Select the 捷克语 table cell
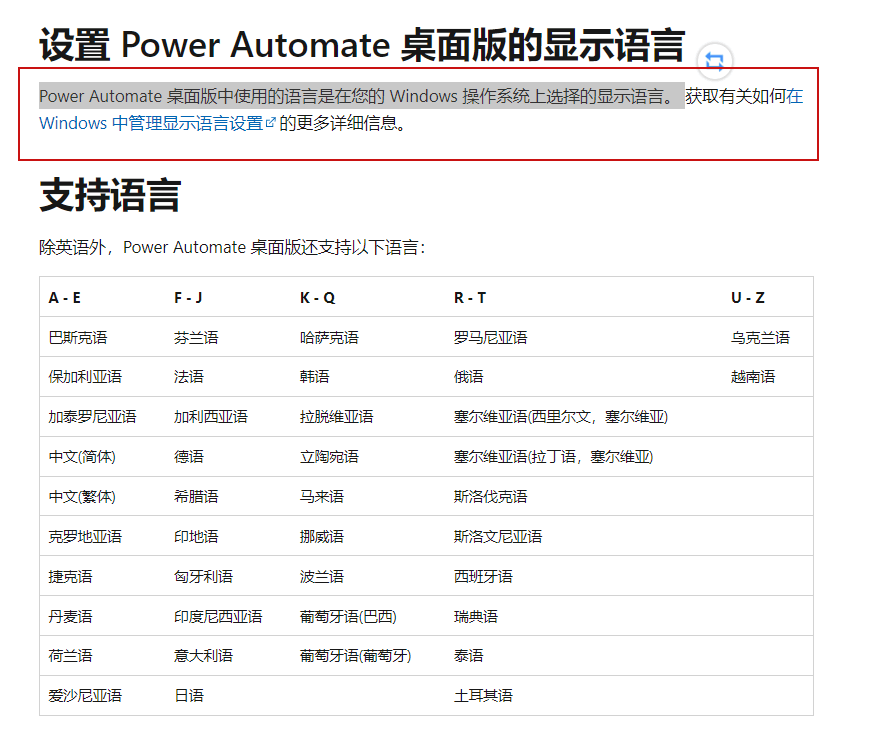The width and height of the screenshot is (895, 747). click(x=70, y=576)
